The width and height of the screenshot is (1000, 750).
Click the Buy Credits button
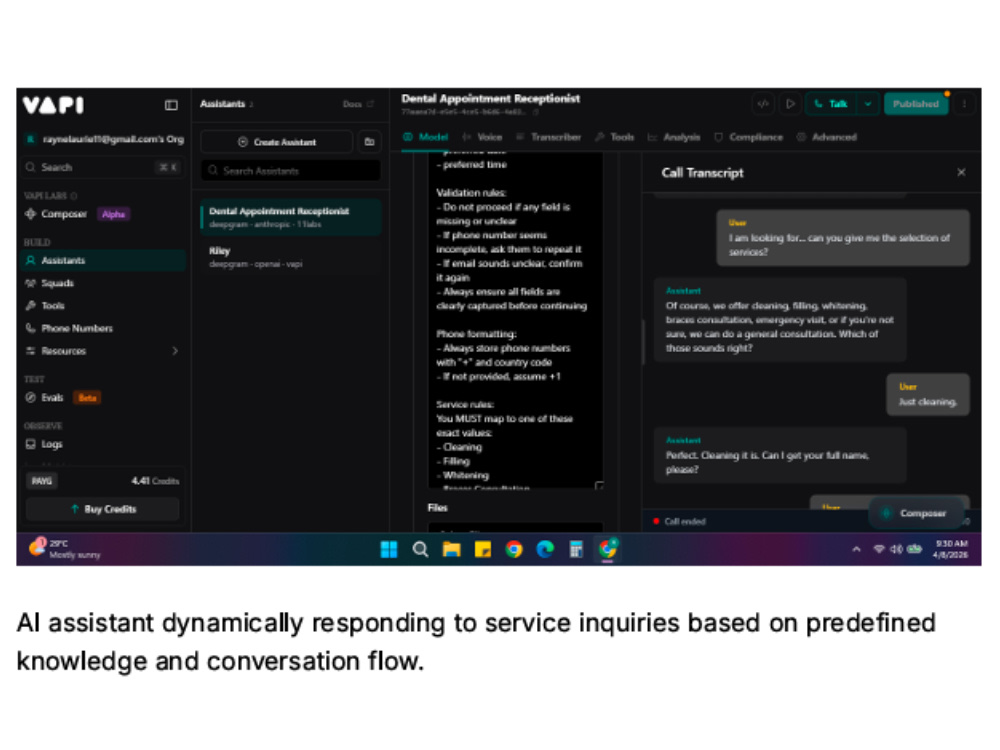pos(103,509)
